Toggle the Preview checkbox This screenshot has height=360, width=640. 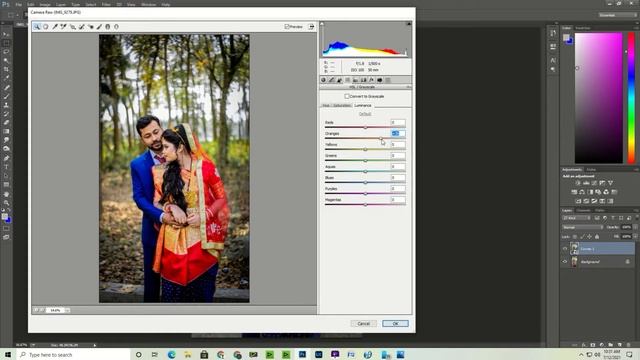287,27
